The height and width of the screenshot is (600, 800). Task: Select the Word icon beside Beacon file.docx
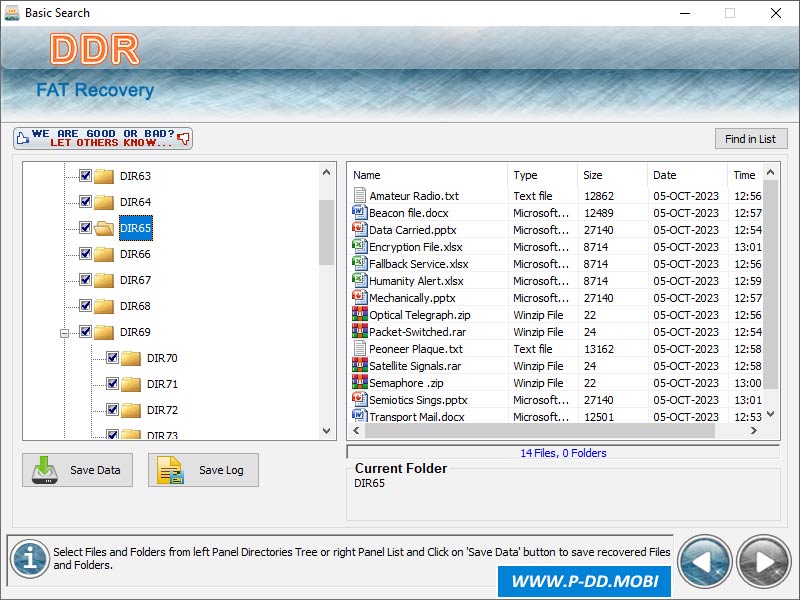358,212
